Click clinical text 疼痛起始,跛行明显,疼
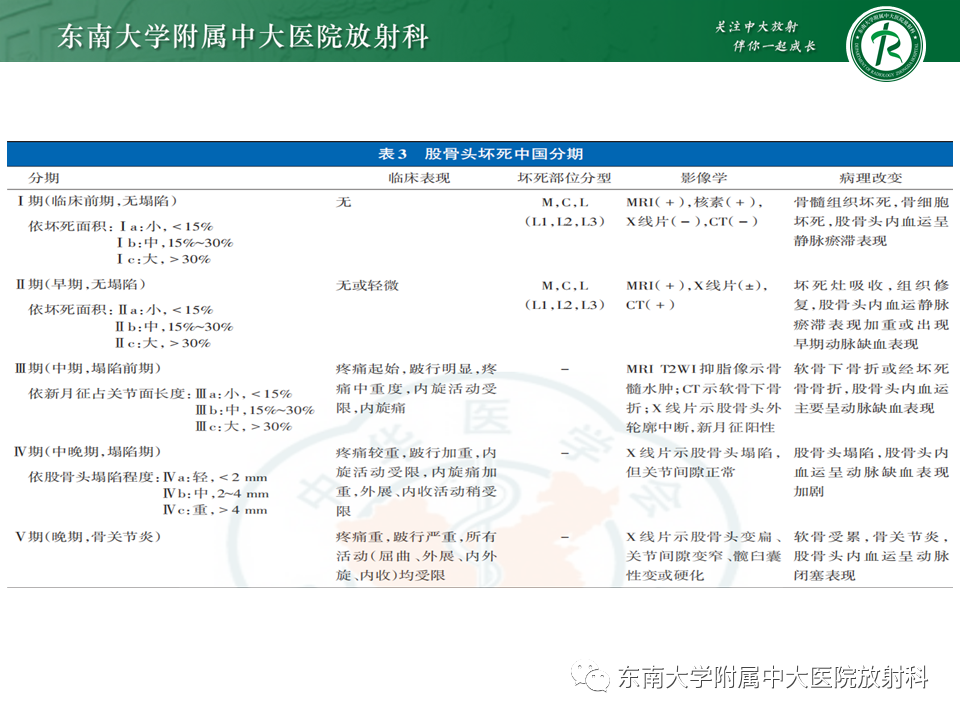This screenshot has width=960, height=720. pyautogui.click(x=416, y=369)
